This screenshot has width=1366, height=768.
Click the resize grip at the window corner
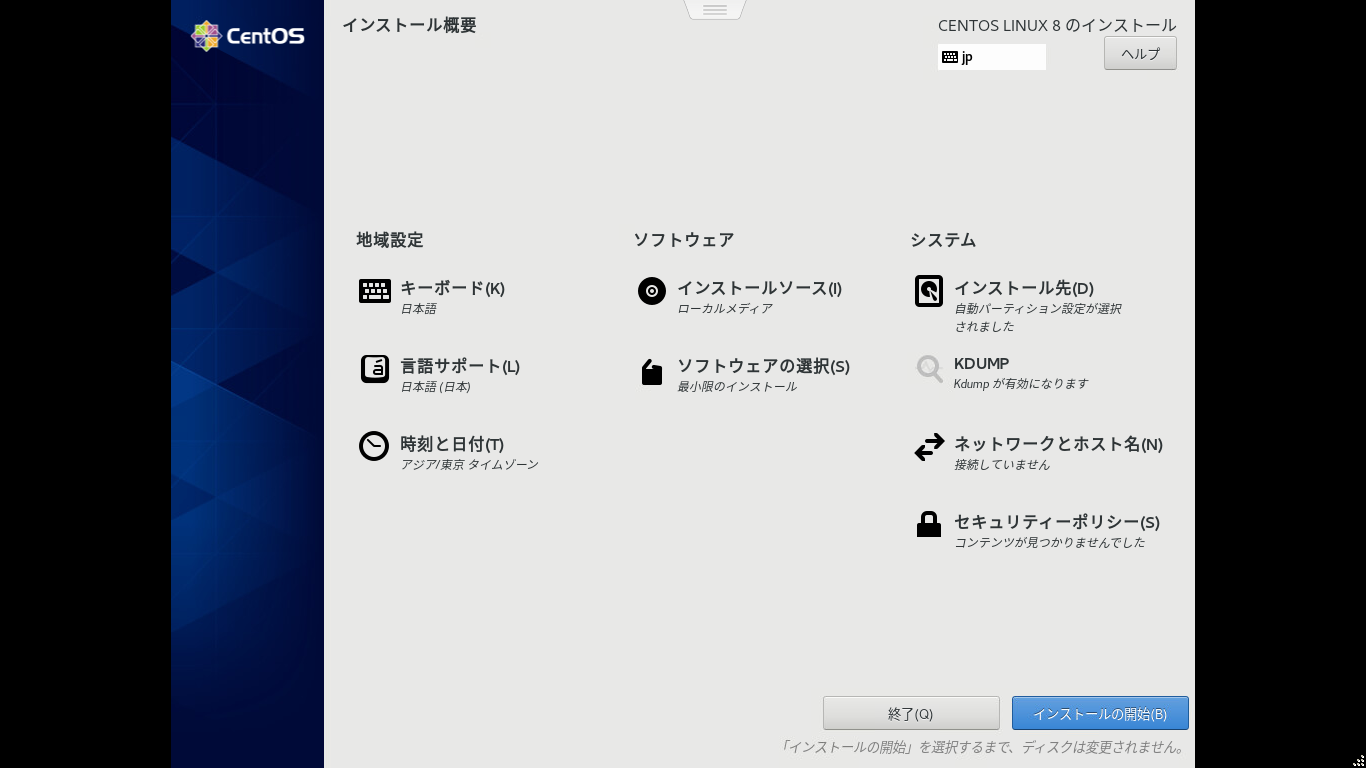tap(1359, 761)
